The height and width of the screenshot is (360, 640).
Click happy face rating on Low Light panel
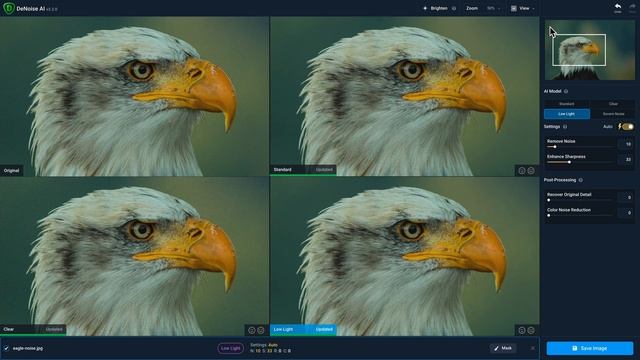tap(522, 330)
